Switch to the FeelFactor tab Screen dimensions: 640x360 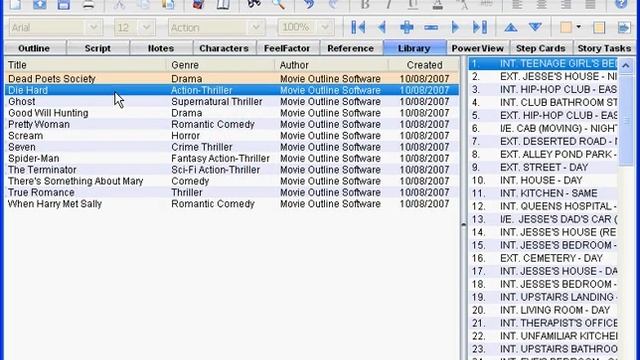(287, 48)
